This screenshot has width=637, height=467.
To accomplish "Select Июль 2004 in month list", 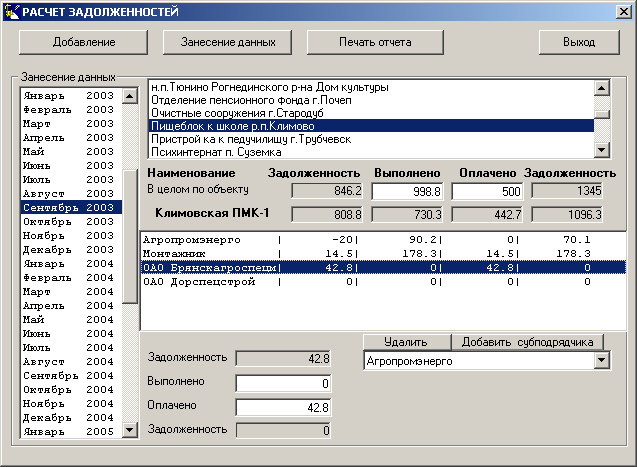I will tap(72, 348).
